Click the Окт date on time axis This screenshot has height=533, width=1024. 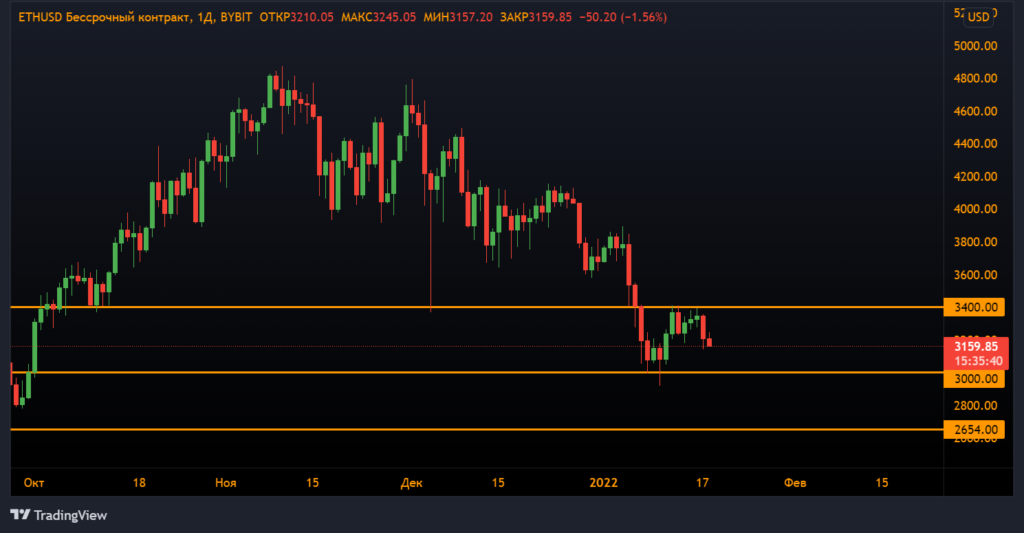point(34,483)
